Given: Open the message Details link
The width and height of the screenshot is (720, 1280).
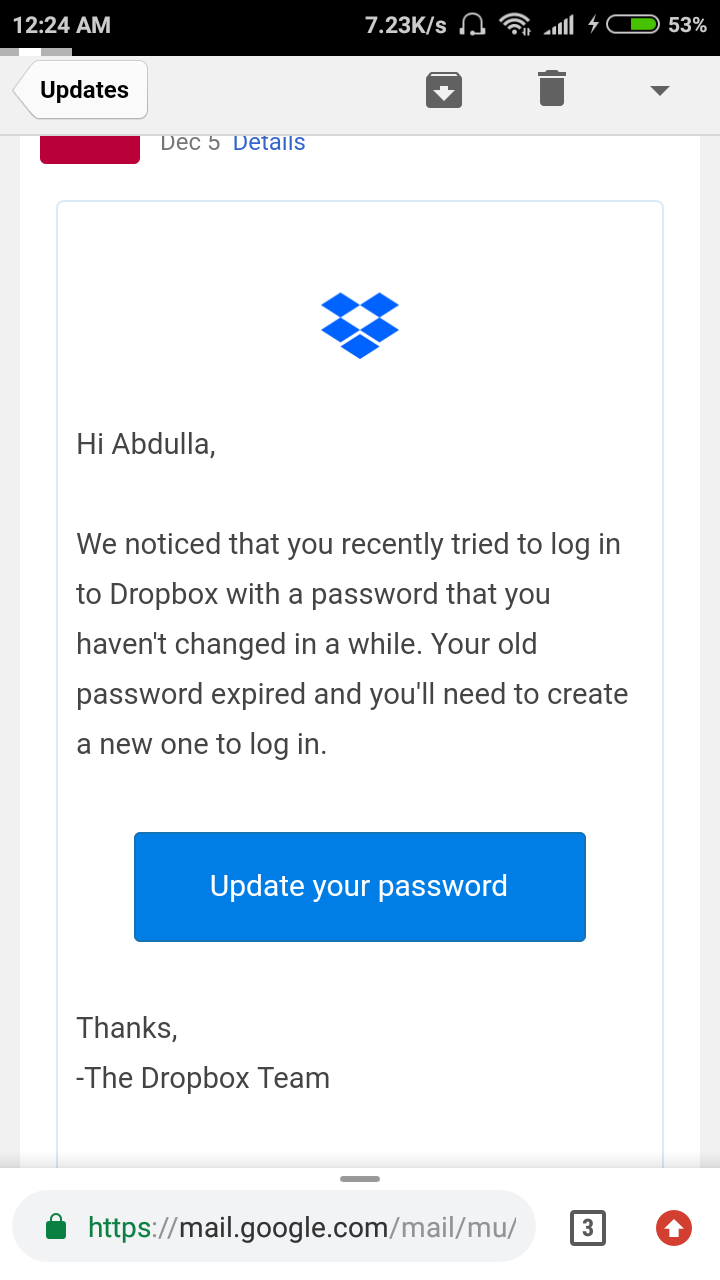Looking at the screenshot, I should [269, 143].
